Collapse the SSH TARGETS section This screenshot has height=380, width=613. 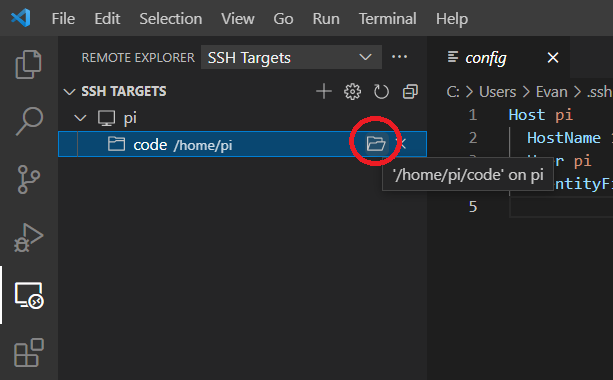69,92
